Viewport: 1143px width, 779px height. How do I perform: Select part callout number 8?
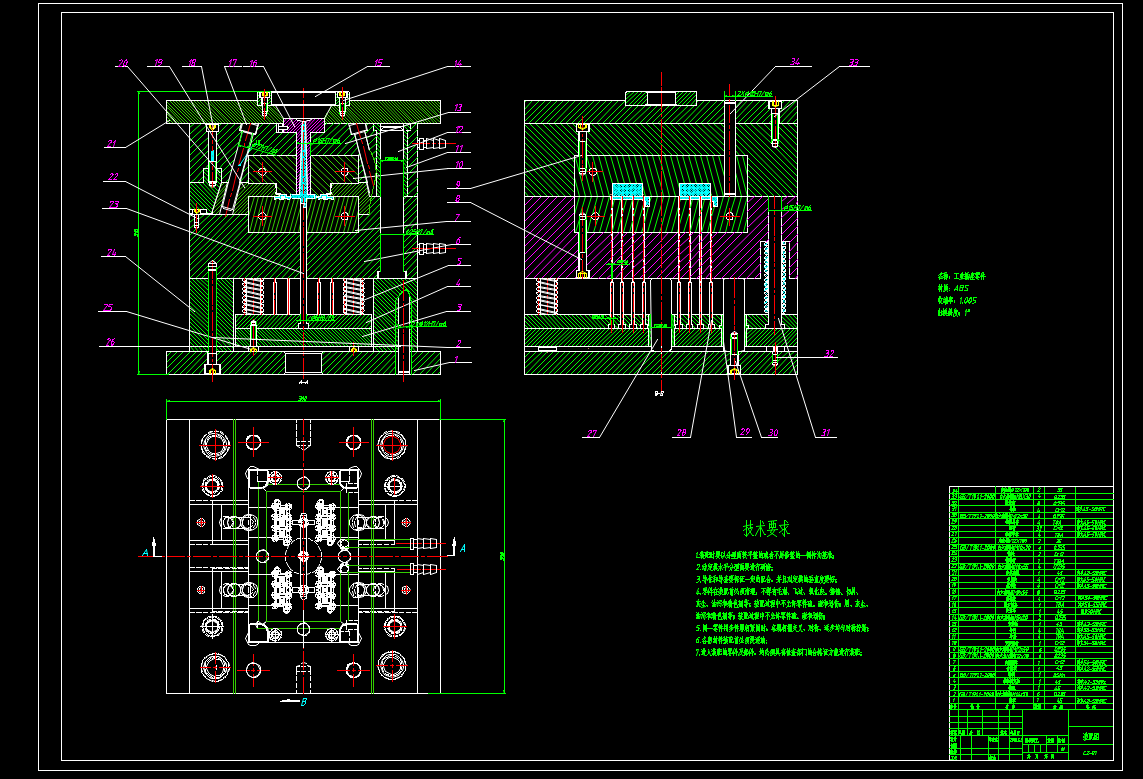point(458,198)
